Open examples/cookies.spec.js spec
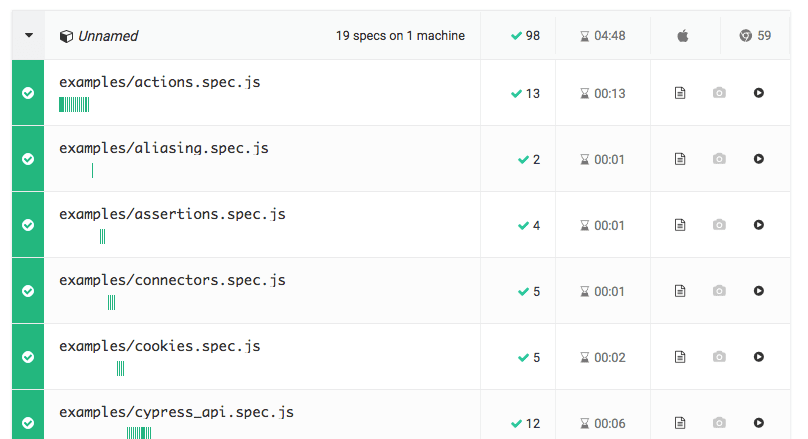The image size is (808, 439). 160,346
